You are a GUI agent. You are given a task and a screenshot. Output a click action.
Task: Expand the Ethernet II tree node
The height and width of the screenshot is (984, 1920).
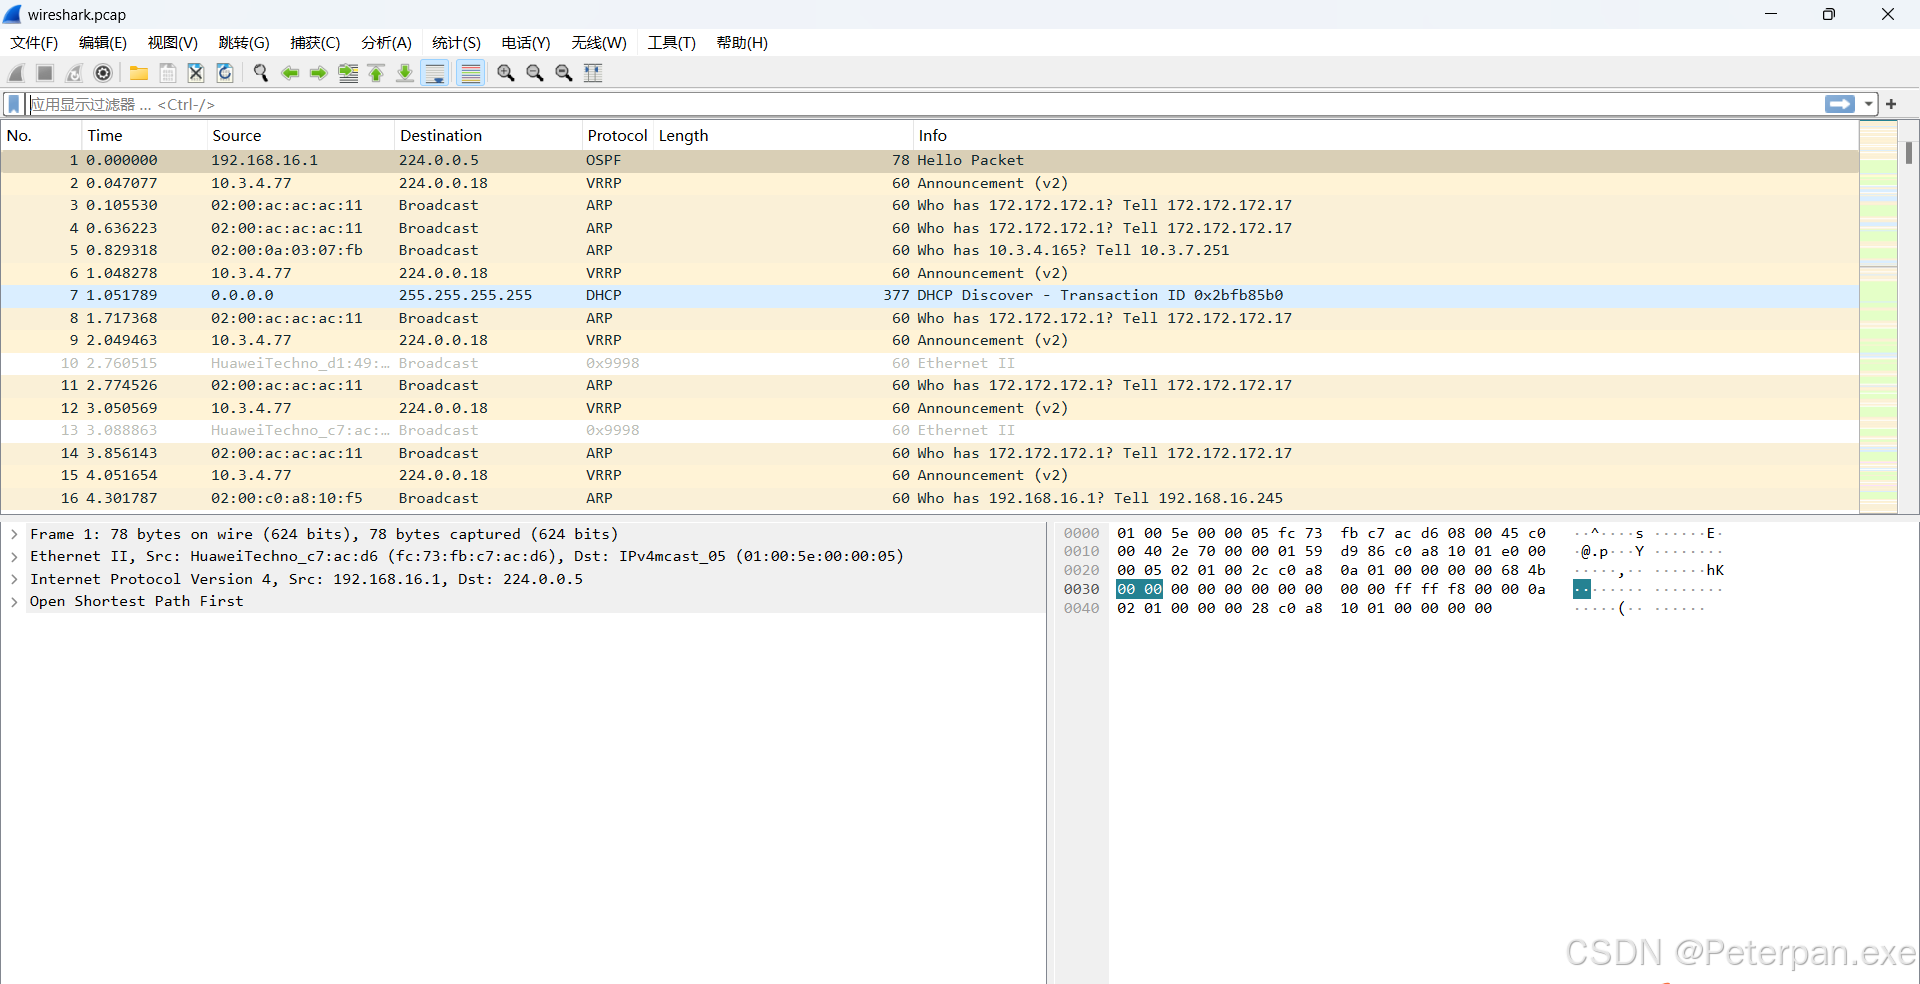(15, 557)
